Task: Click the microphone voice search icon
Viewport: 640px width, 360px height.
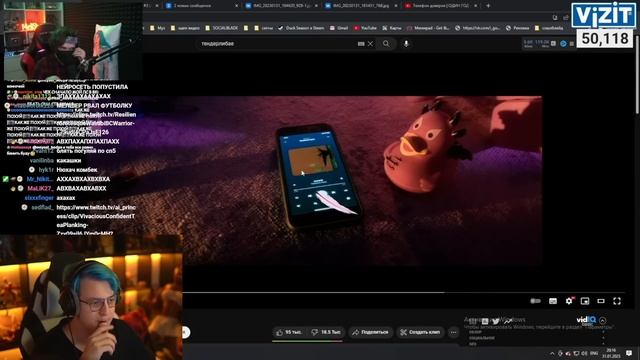Action: 406,44
